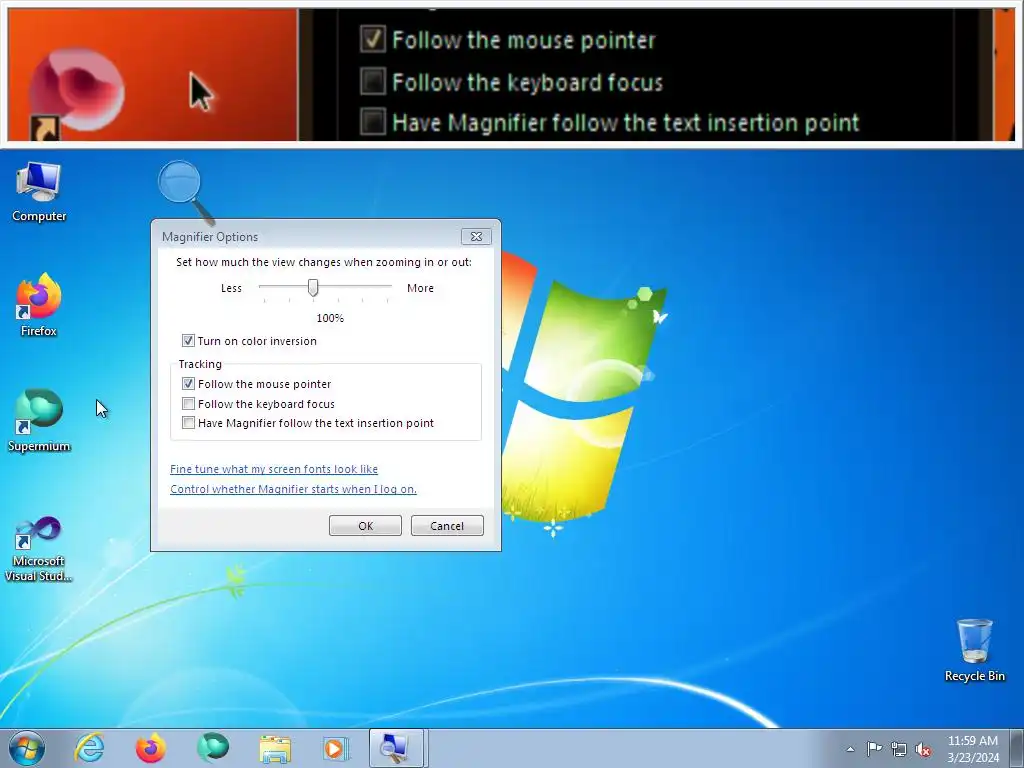
Task: Open the Computer desktop icon
Action: click(x=39, y=193)
